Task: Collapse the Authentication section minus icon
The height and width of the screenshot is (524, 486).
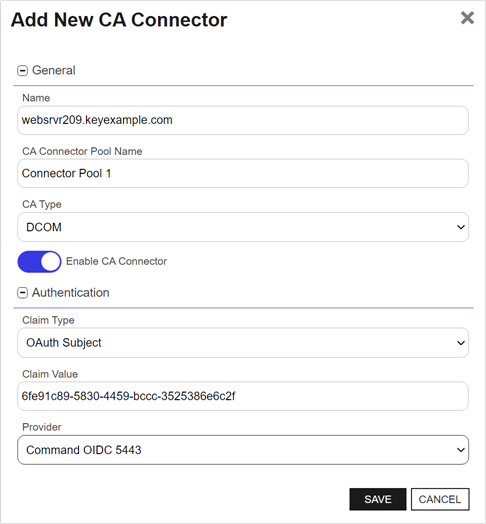Action: click(x=22, y=293)
